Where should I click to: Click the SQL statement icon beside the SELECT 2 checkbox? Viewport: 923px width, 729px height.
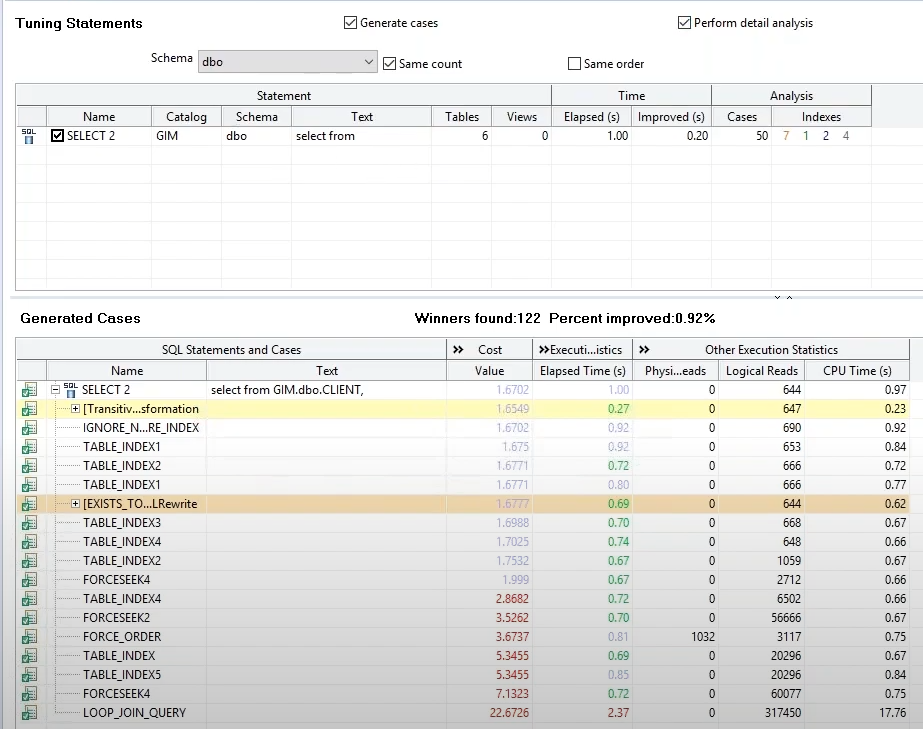click(x=28, y=136)
